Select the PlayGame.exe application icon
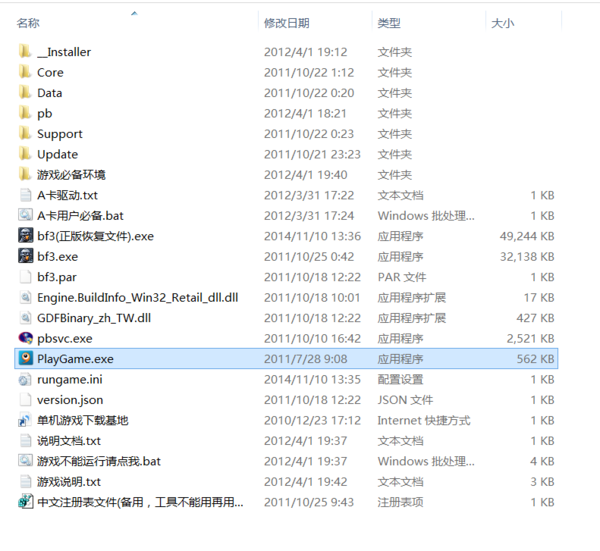This screenshot has width=600, height=551. point(26,359)
